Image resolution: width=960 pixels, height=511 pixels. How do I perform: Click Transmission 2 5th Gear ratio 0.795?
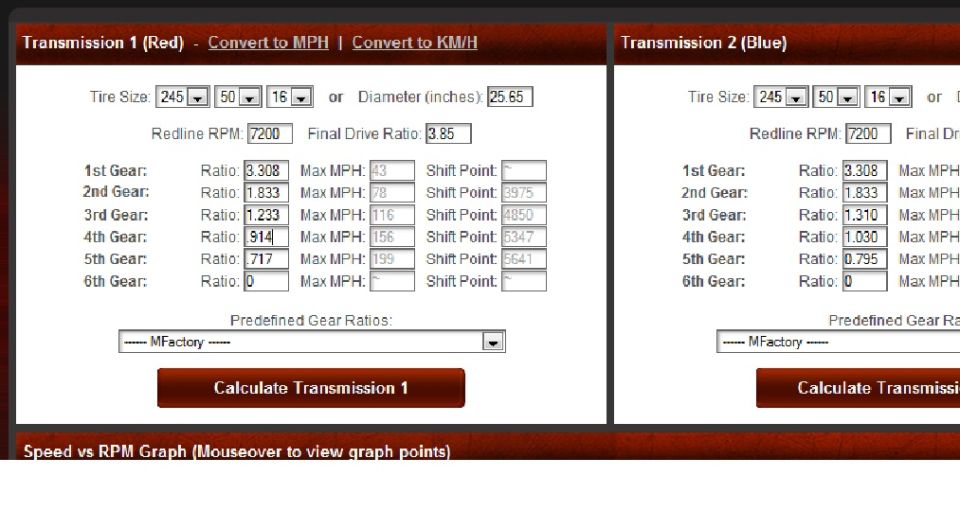[864, 259]
